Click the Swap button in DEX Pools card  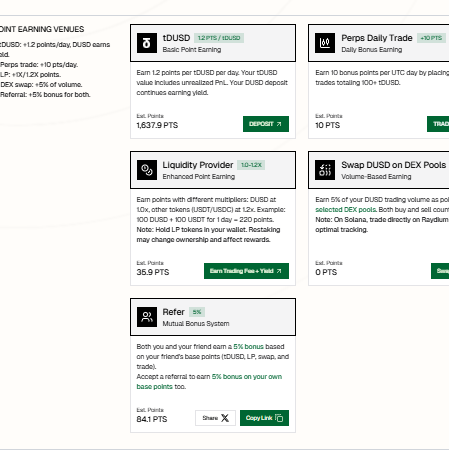[x=440, y=271]
